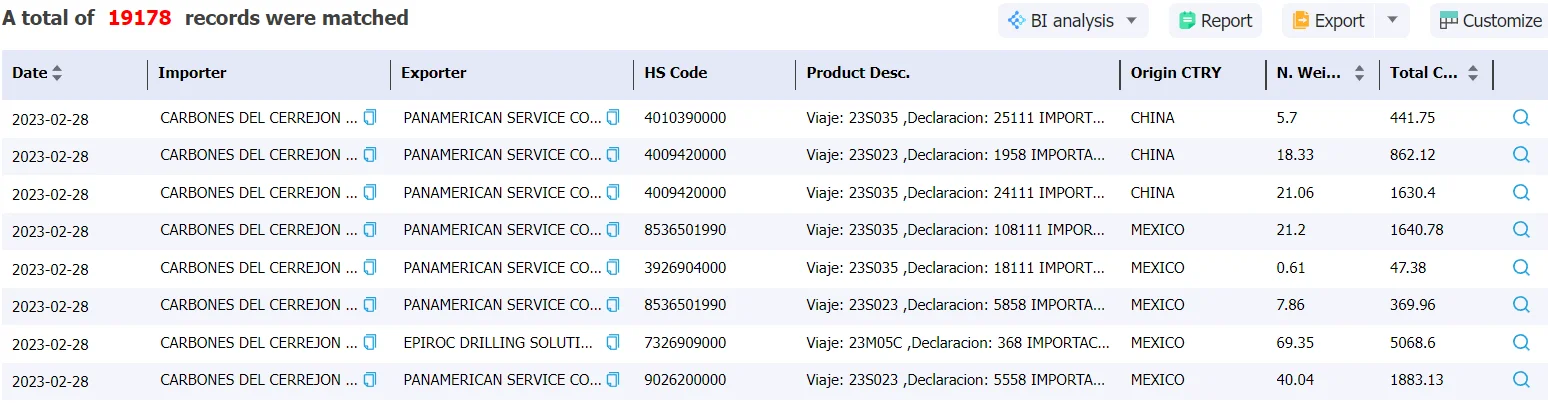
Task: Open description with Declaracion: 18111
Action: pyautogui.click(x=956, y=268)
